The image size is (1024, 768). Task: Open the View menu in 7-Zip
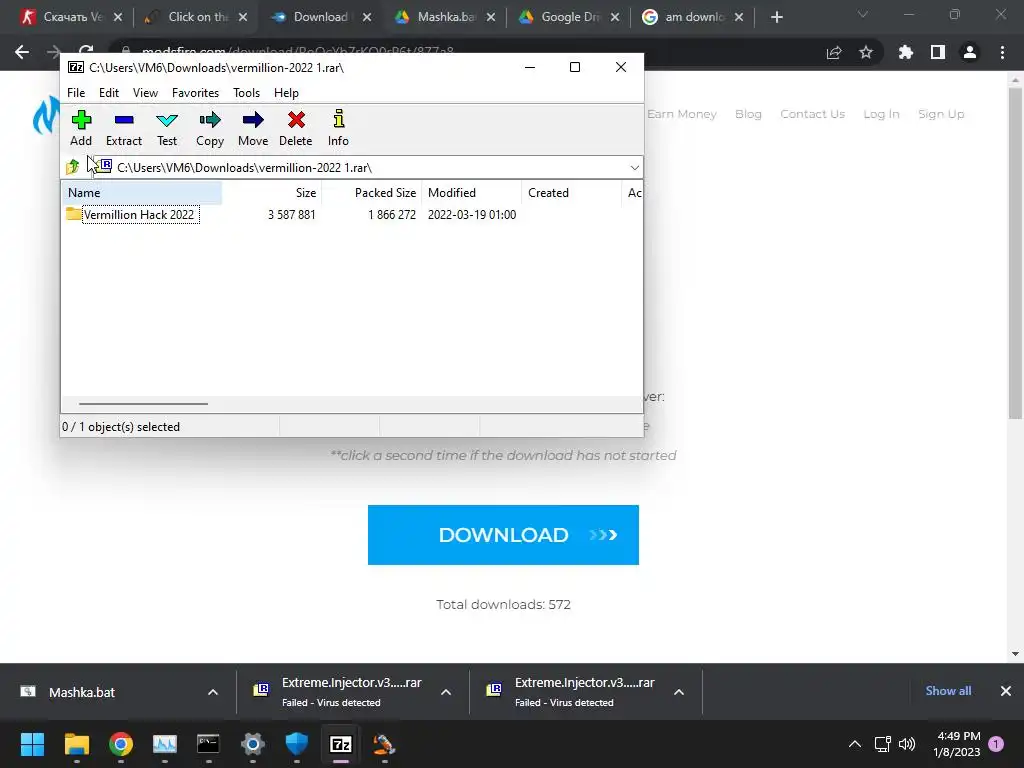pyautogui.click(x=145, y=93)
